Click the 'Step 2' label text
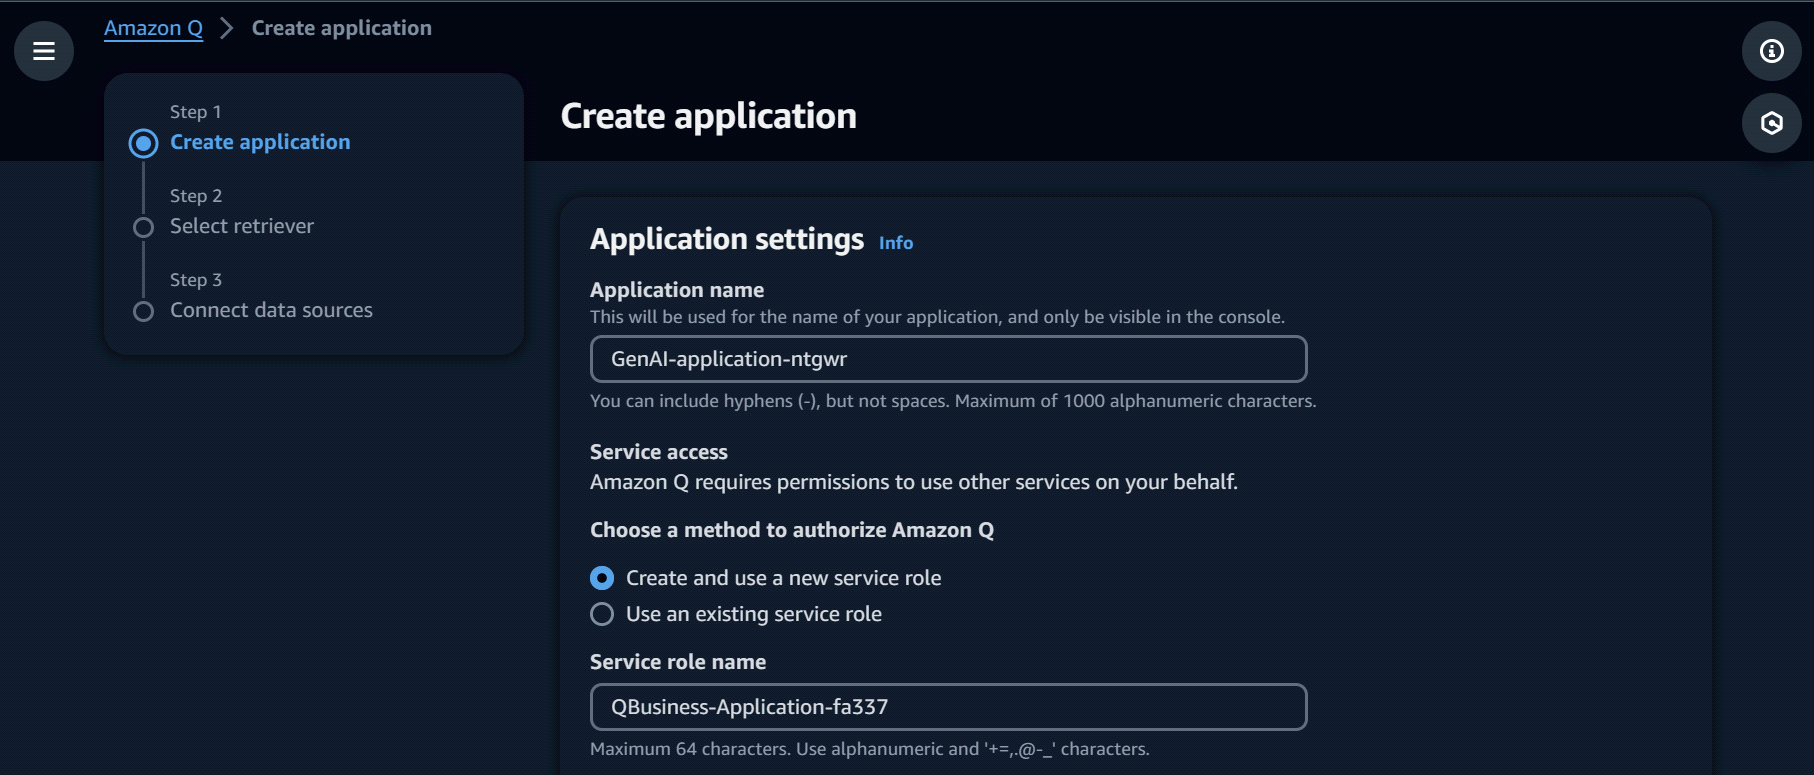Image resolution: width=1814 pixels, height=775 pixels. [x=196, y=196]
